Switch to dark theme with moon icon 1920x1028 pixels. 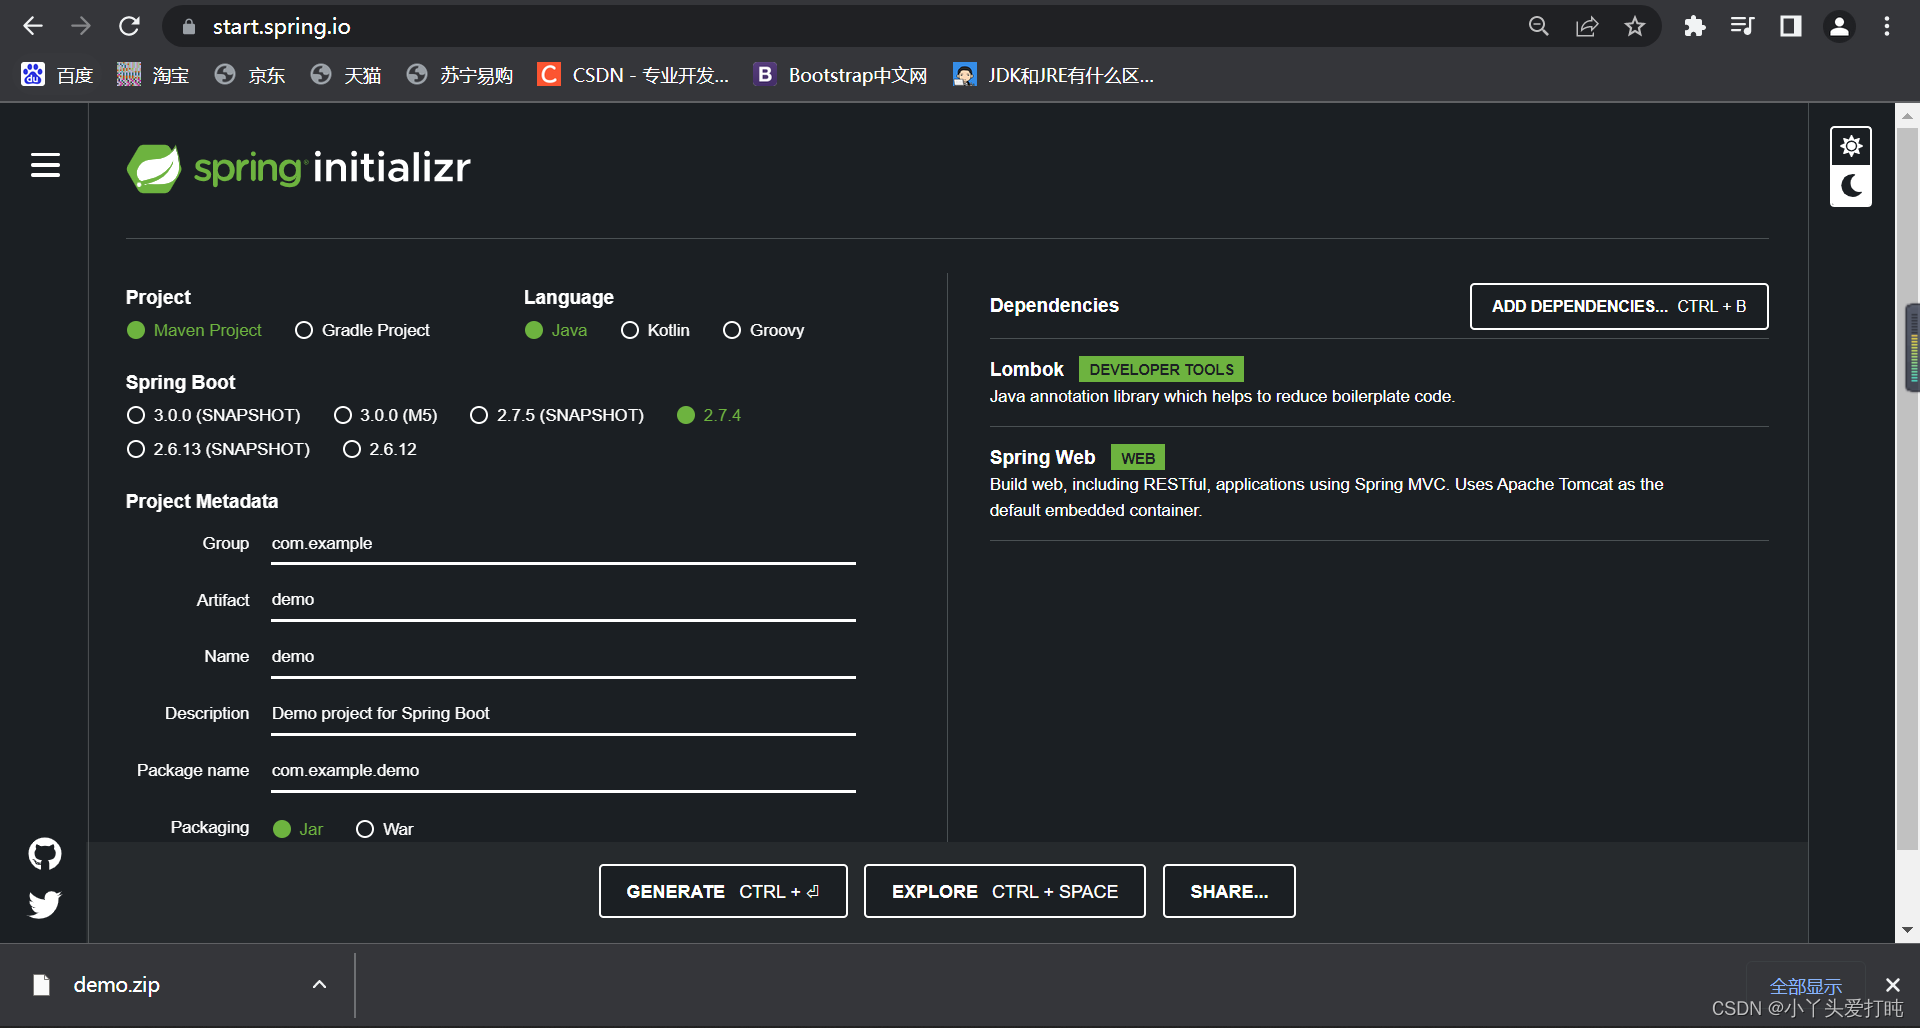pos(1851,186)
